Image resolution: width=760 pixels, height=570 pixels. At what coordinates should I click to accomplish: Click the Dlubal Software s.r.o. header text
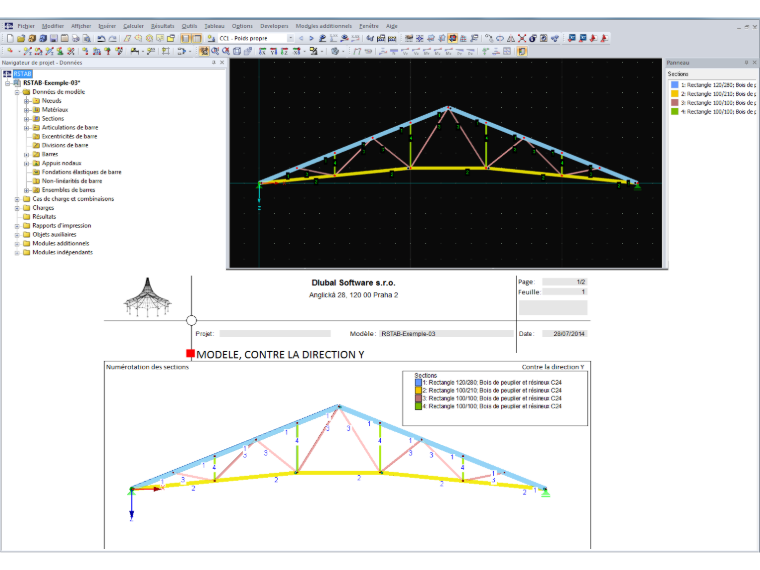coord(353,283)
